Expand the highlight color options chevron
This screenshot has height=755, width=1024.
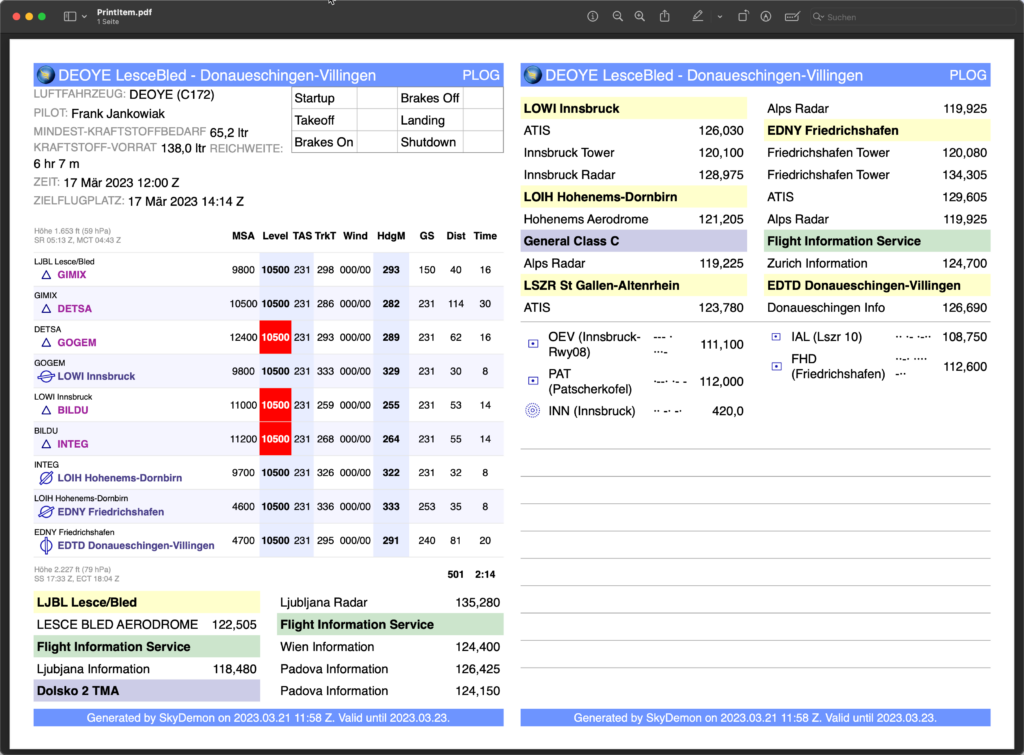coord(720,17)
